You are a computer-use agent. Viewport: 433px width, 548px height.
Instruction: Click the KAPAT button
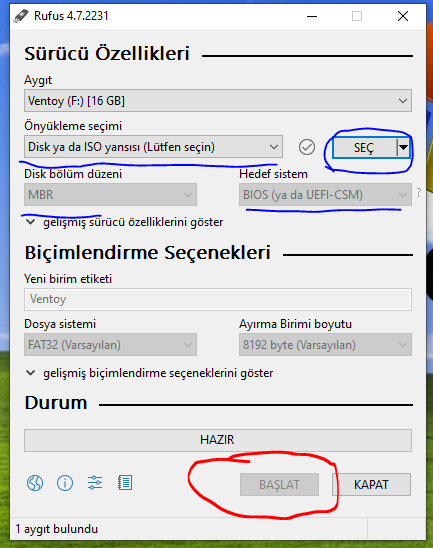point(371,484)
